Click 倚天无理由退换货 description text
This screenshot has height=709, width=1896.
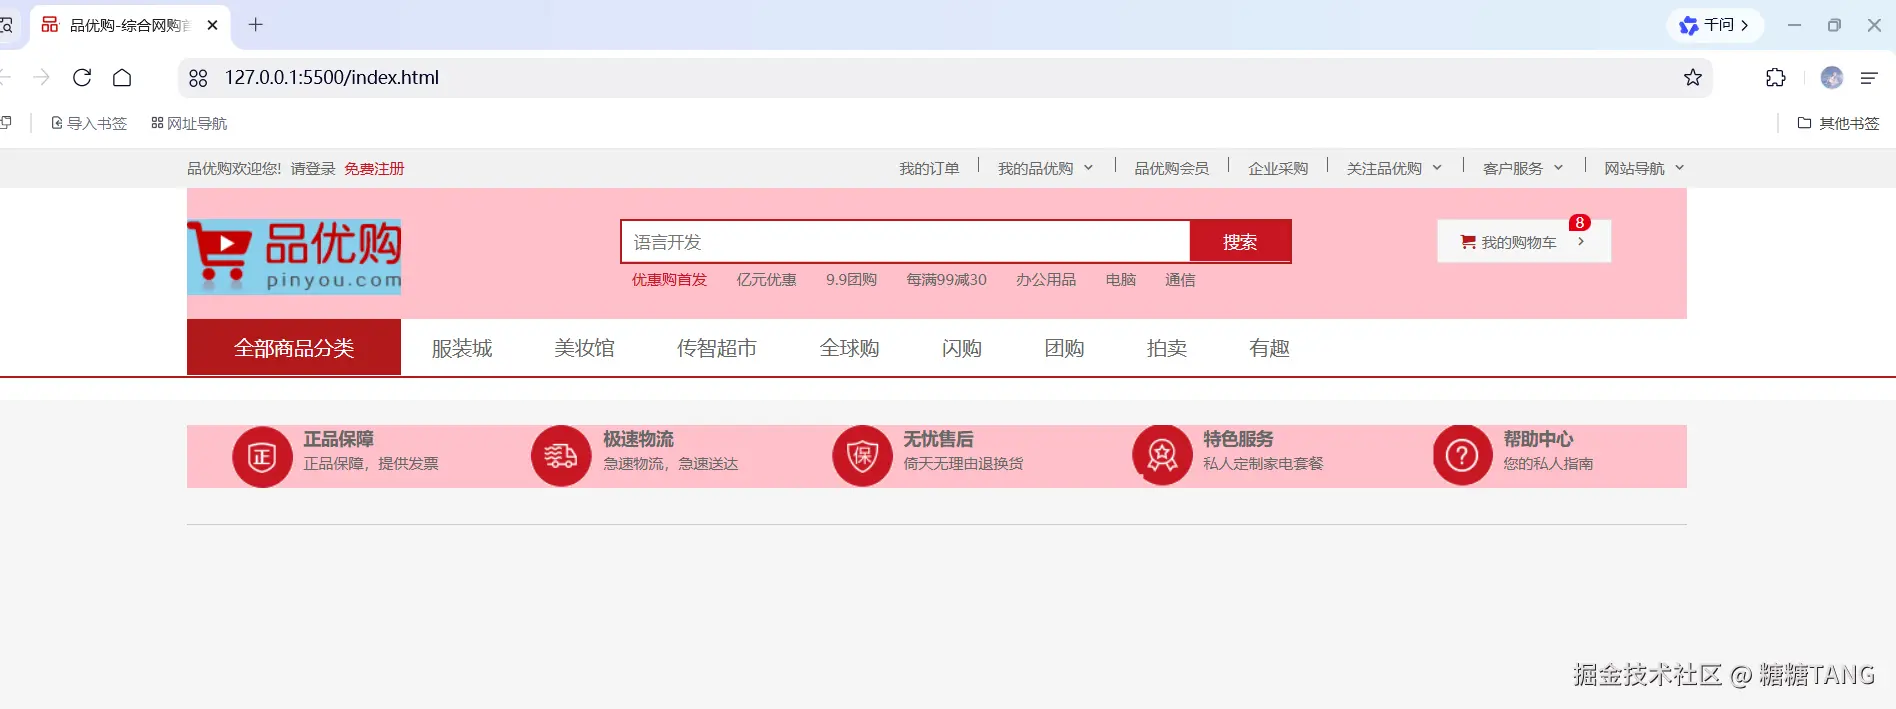point(963,464)
